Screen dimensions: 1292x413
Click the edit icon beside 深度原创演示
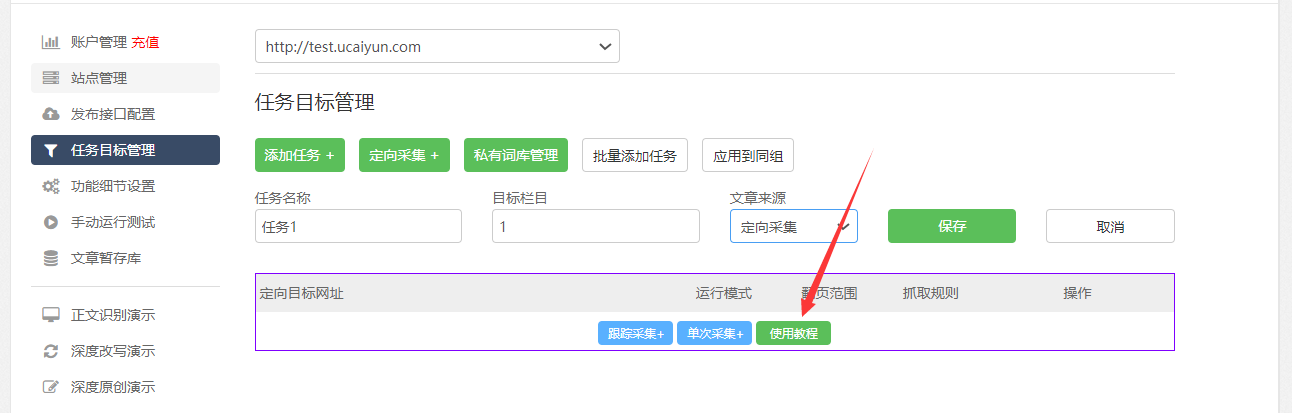pyautogui.click(x=50, y=387)
